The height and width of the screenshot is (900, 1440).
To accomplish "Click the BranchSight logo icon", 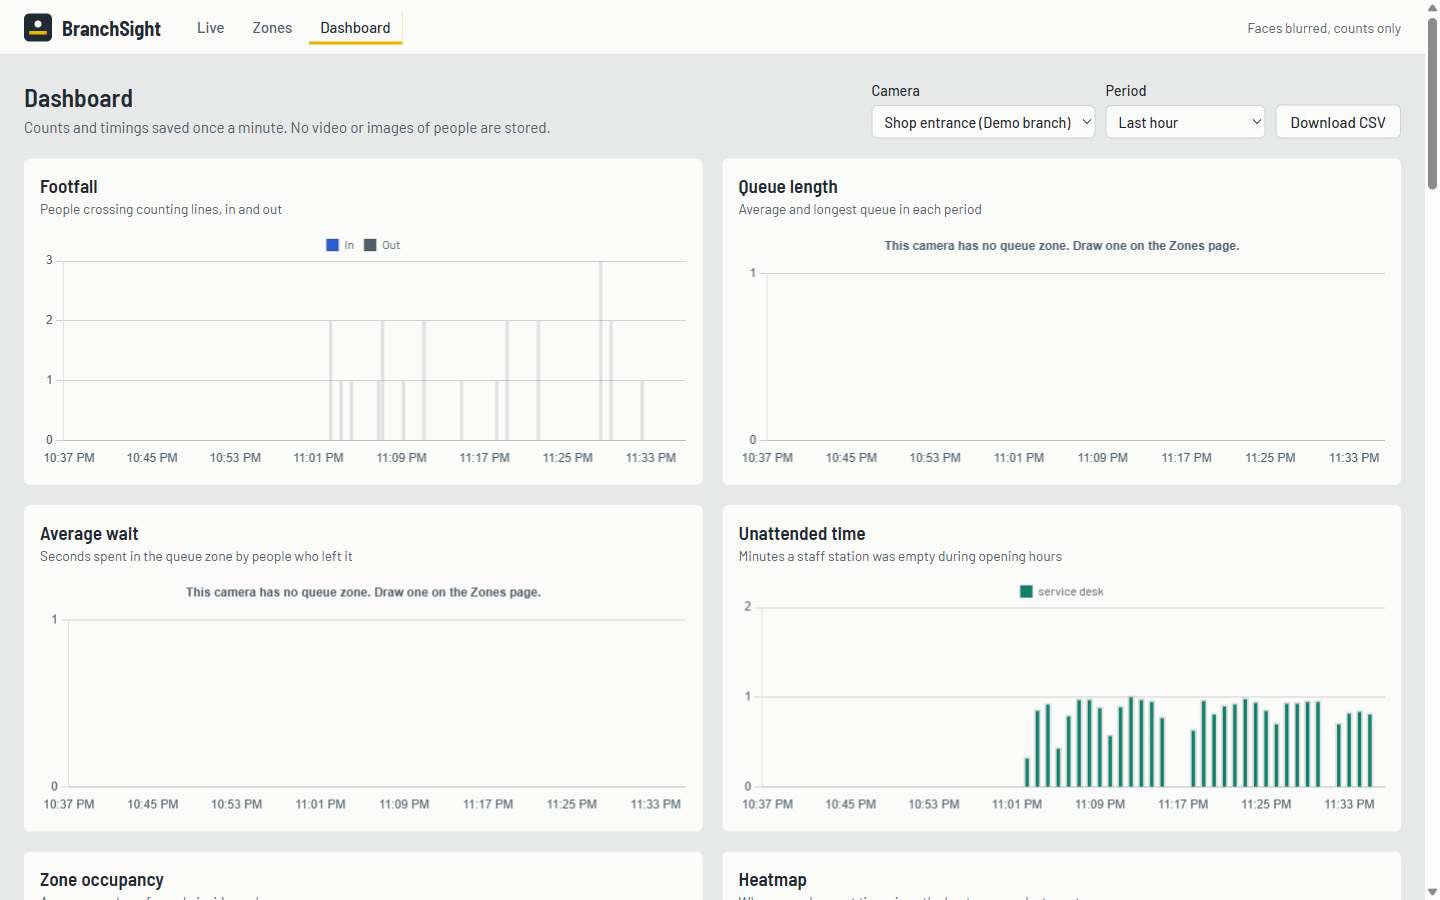I will tap(38, 28).
